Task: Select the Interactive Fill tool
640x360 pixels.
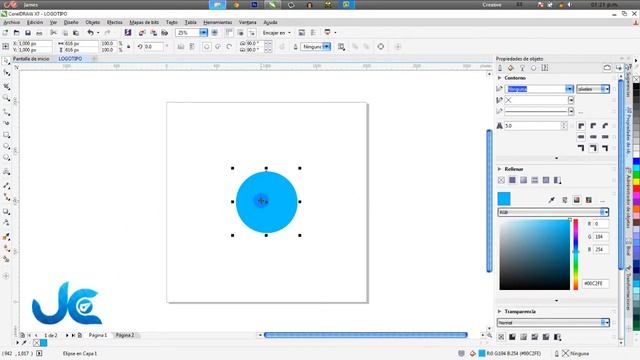Action: pyautogui.click(x=6, y=248)
